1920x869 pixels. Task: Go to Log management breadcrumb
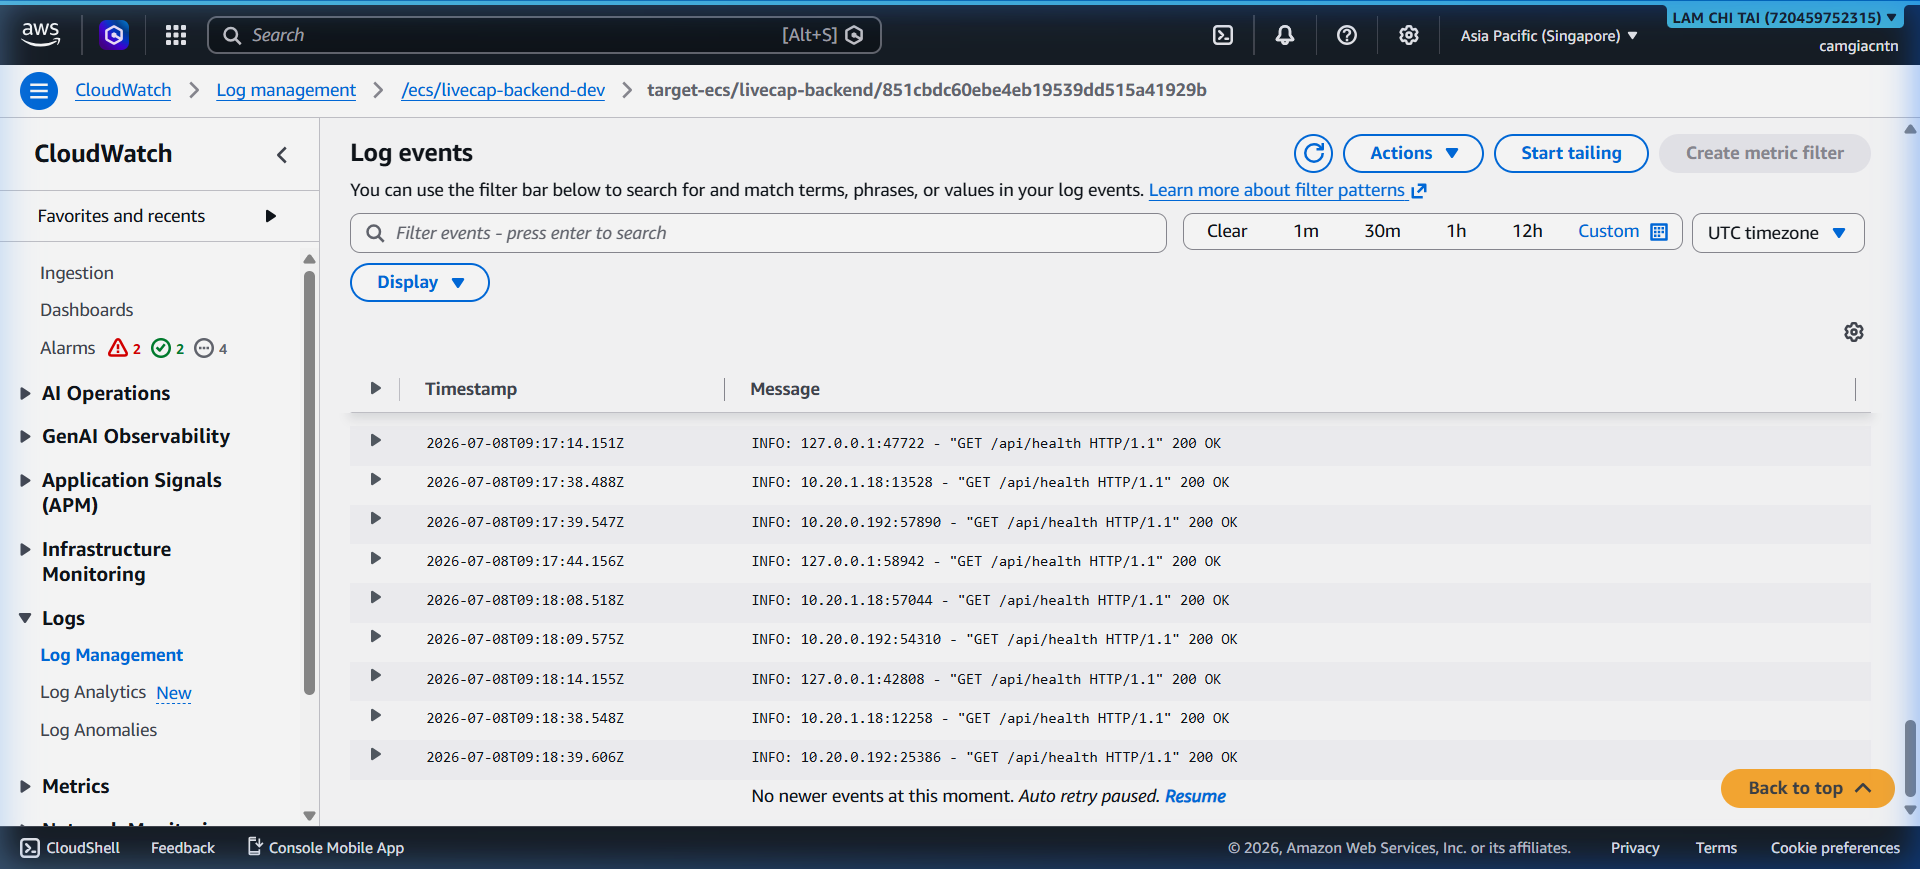pyautogui.click(x=286, y=90)
